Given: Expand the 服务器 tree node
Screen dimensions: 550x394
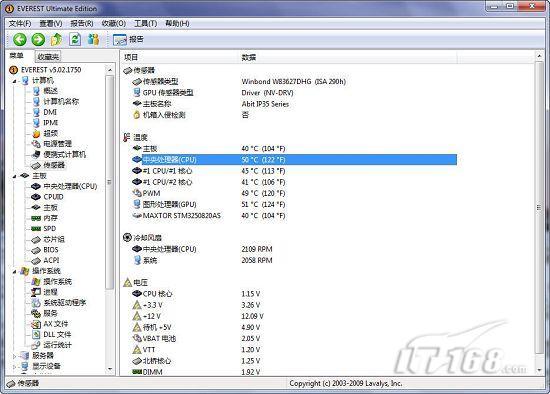Looking at the screenshot, I should (14, 356).
